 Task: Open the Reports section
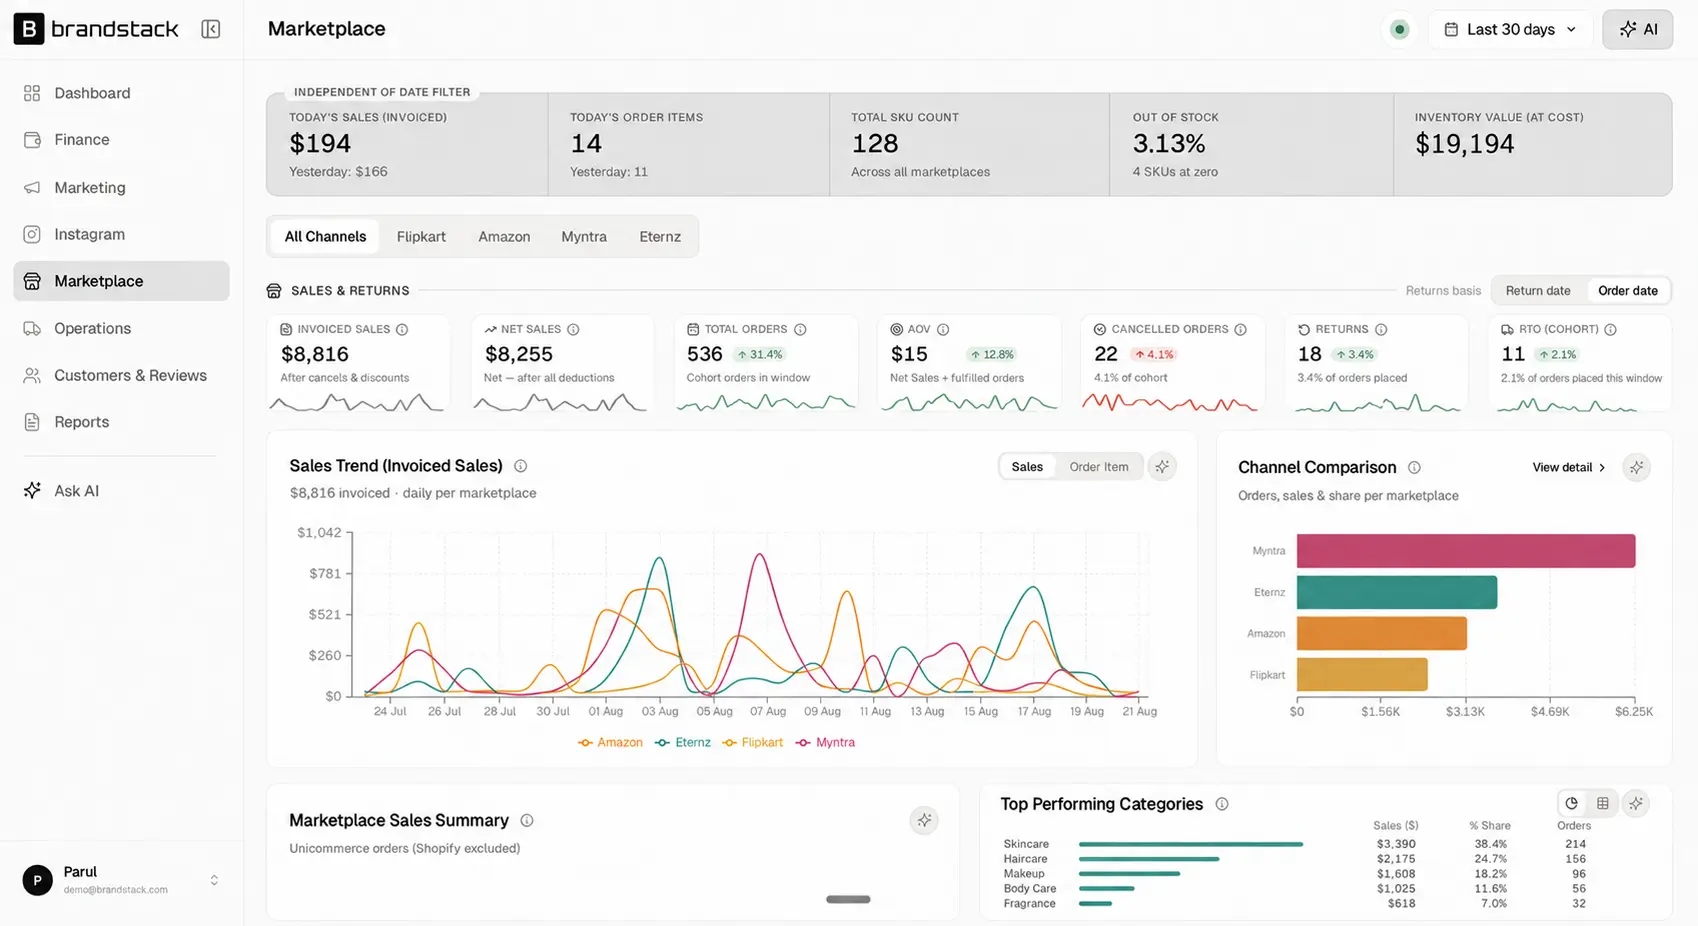(121, 422)
